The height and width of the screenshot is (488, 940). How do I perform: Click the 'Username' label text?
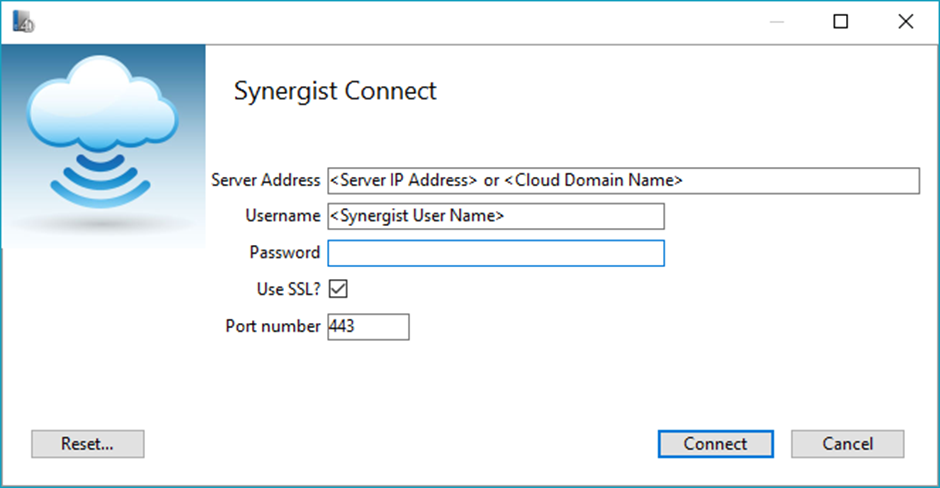tap(282, 216)
